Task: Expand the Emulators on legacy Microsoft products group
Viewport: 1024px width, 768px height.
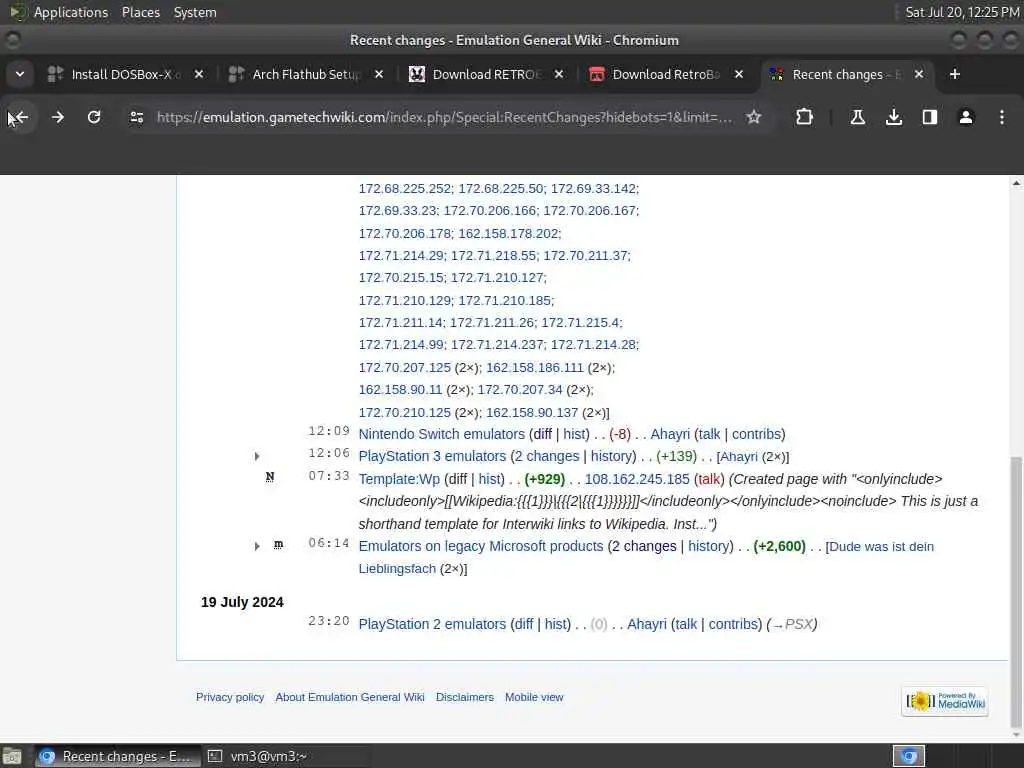Action: click(257, 546)
